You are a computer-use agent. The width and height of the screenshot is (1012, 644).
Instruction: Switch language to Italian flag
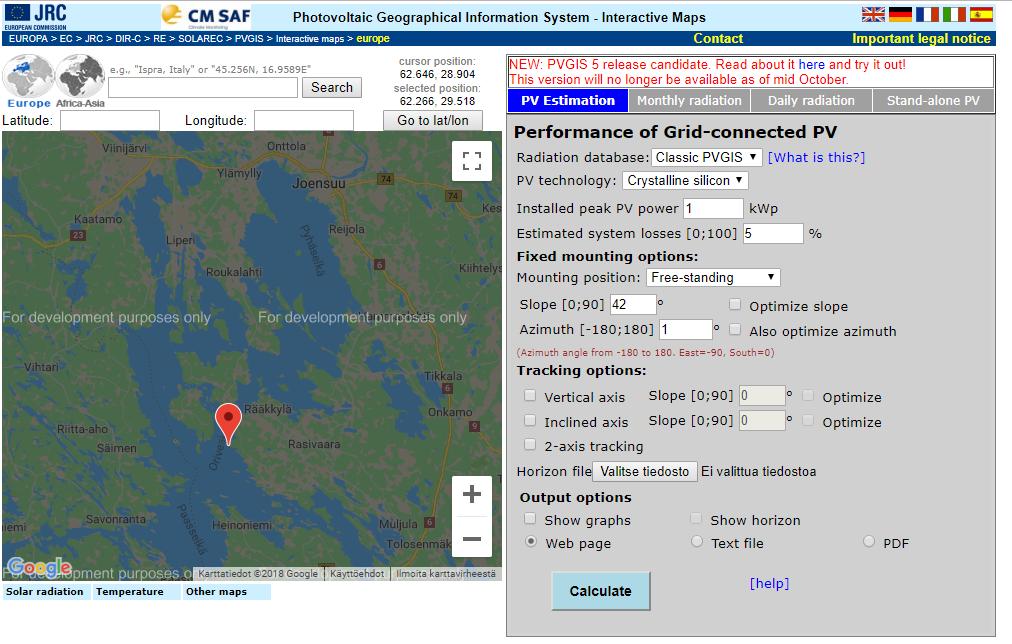click(x=954, y=14)
